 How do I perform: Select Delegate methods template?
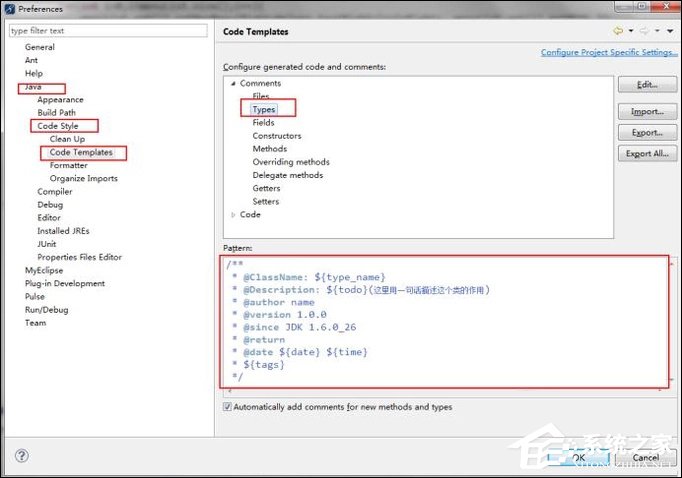pyautogui.click(x=288, y=175)
